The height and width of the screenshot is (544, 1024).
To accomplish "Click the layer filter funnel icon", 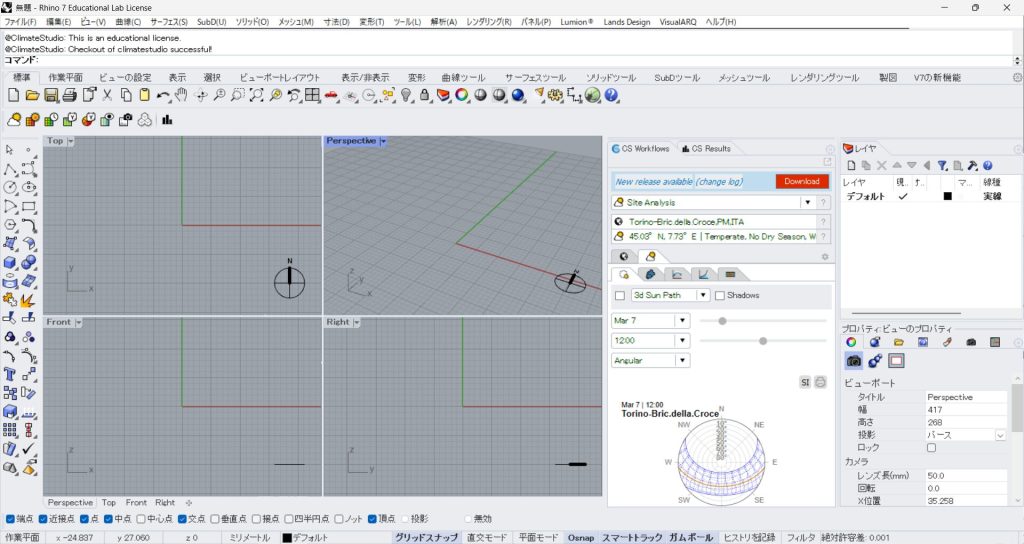I will click(942, 165).
